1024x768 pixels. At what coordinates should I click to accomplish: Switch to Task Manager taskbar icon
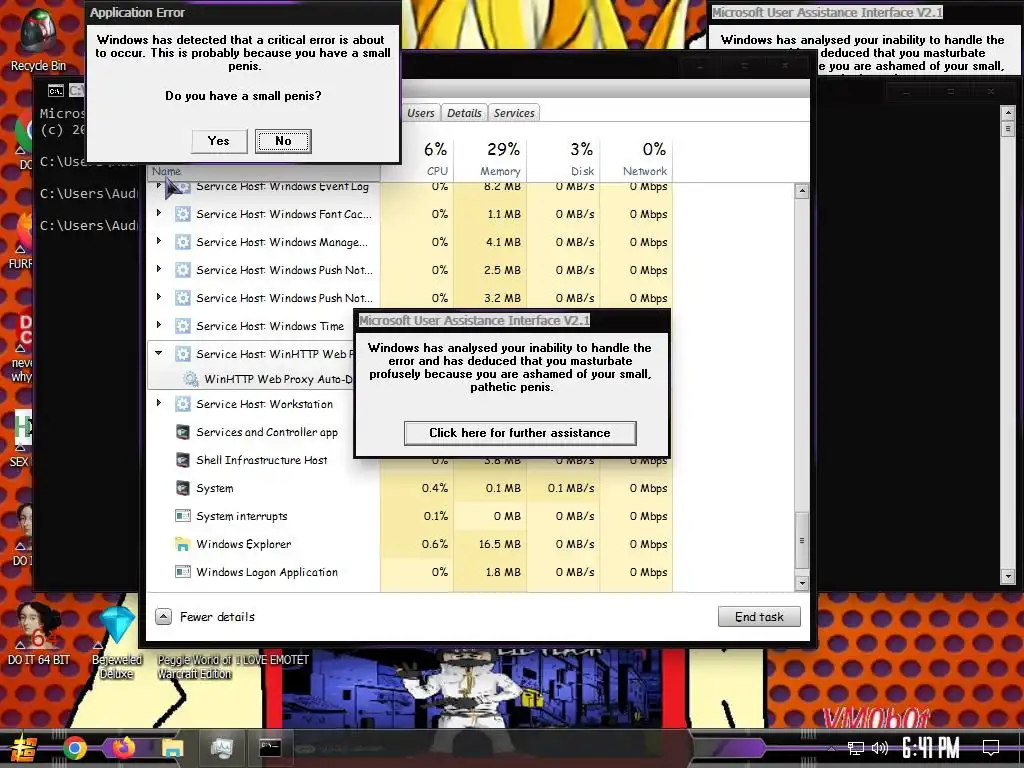pyautogui.click(x=221, y=748)
